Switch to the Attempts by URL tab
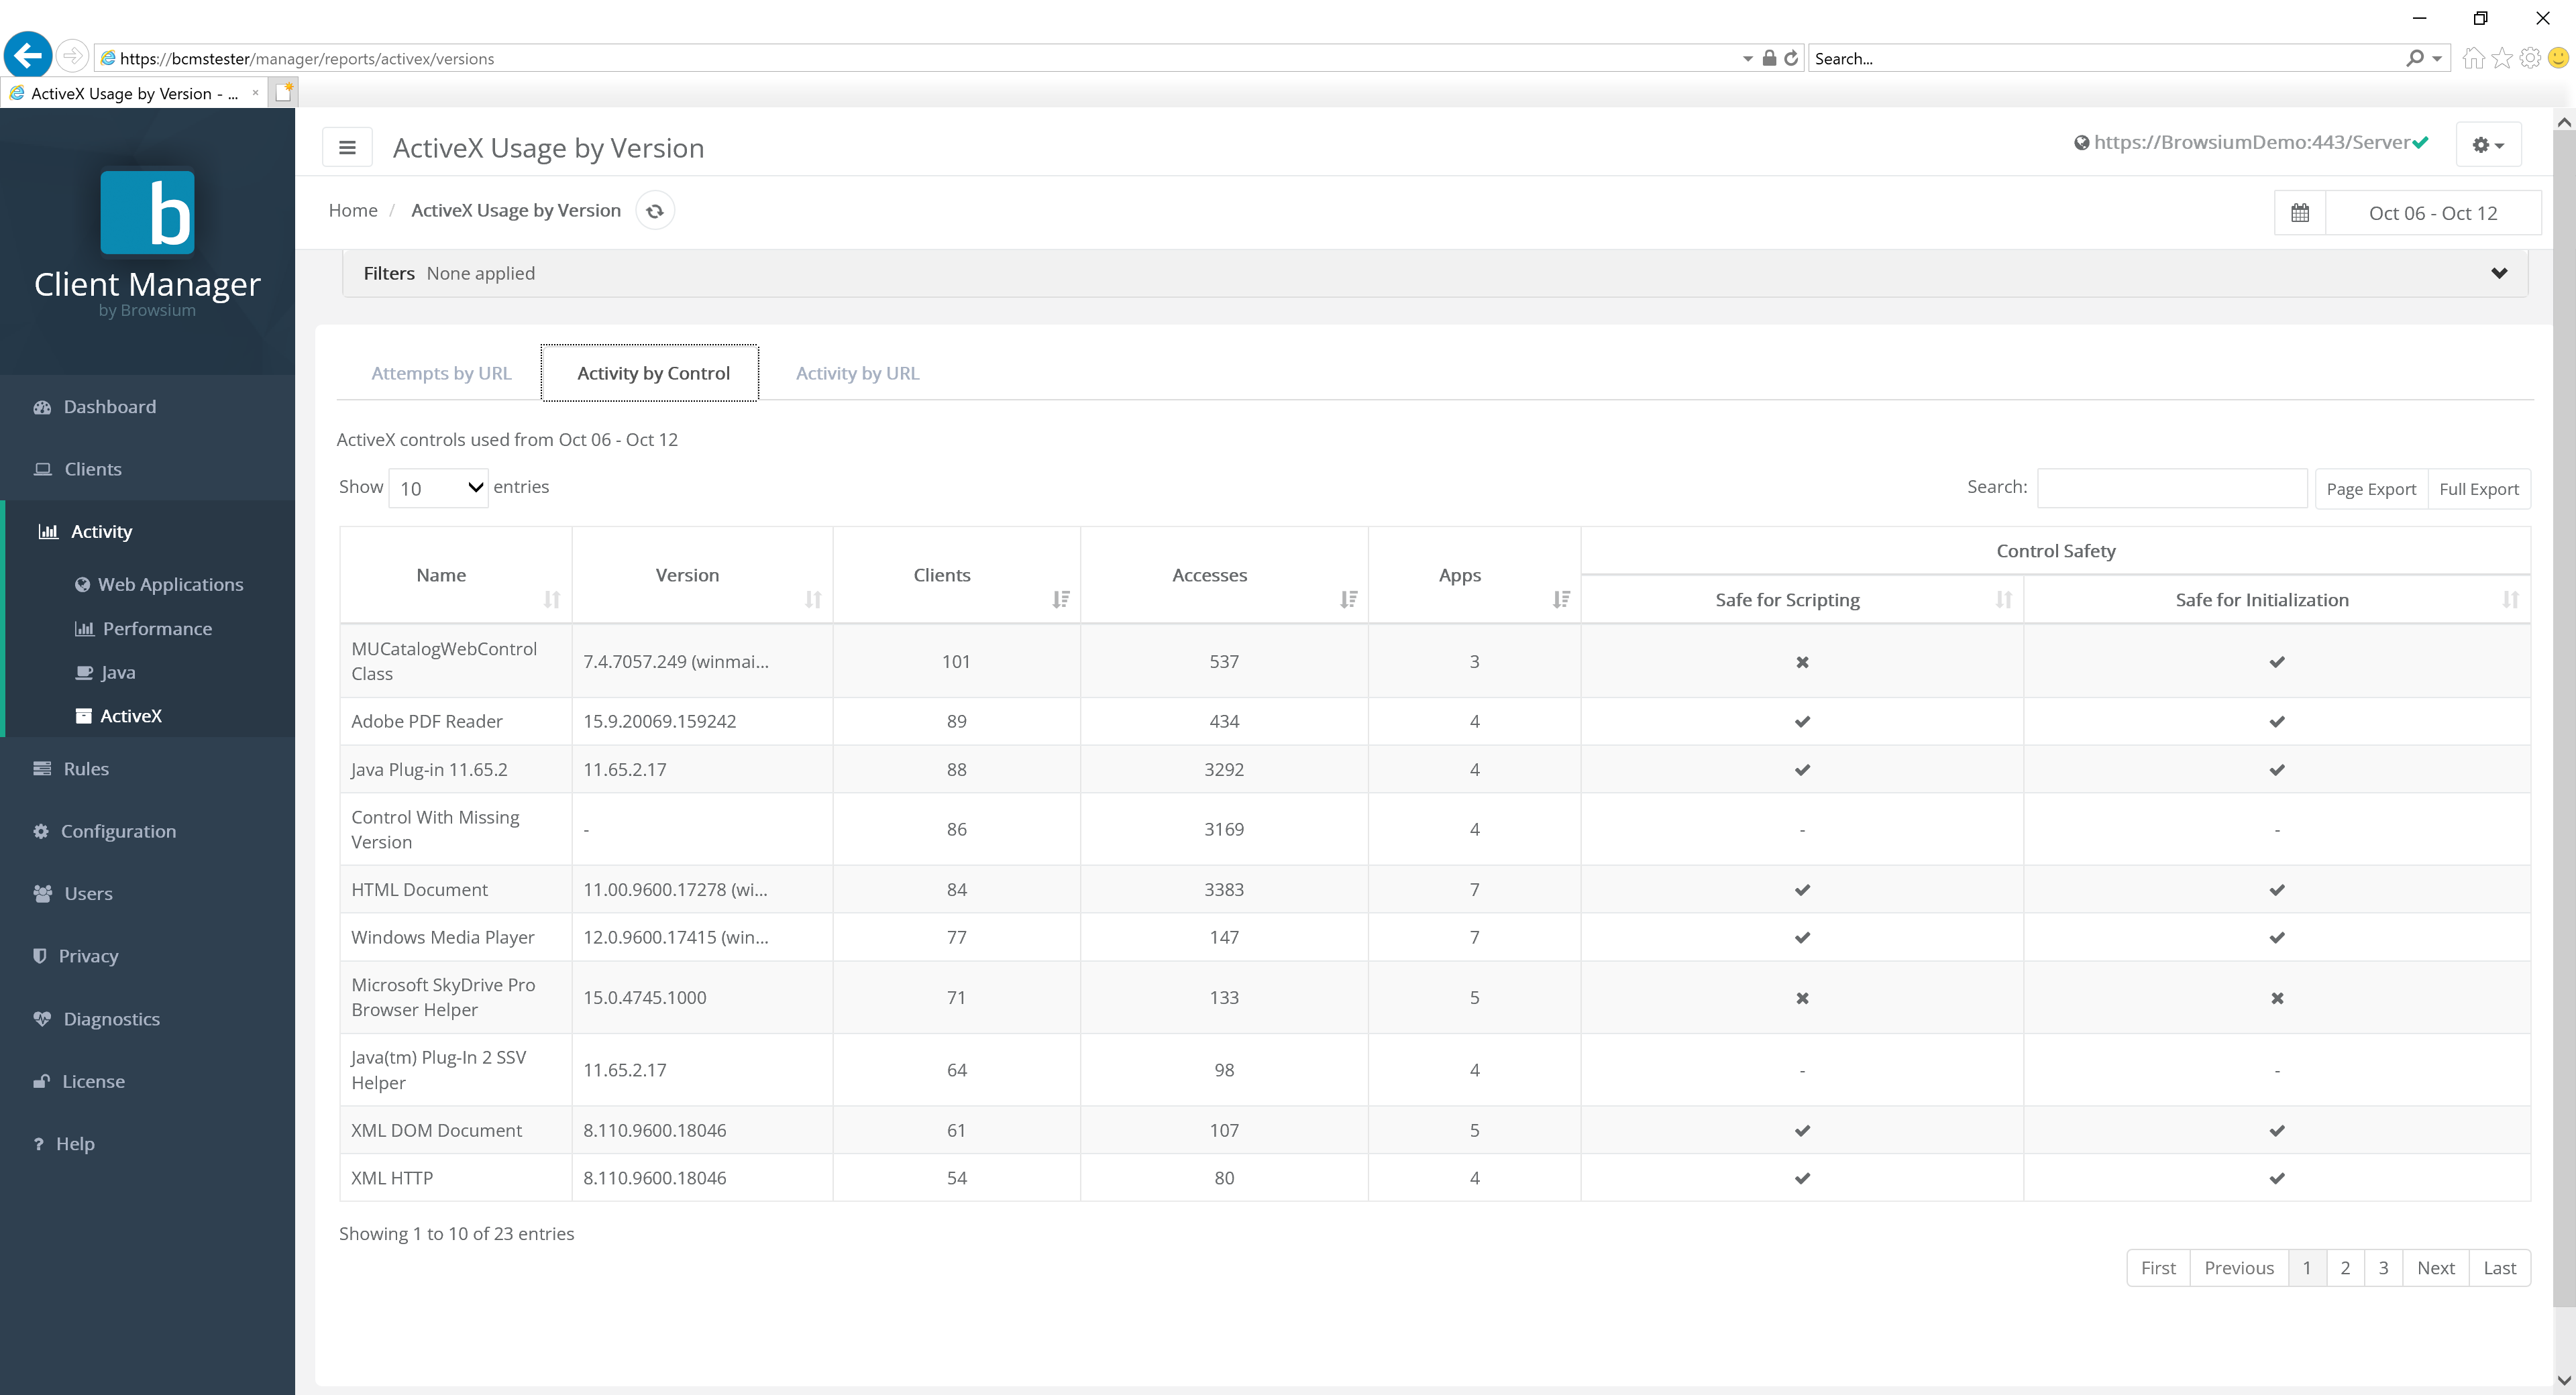 (x=441, y=372)
